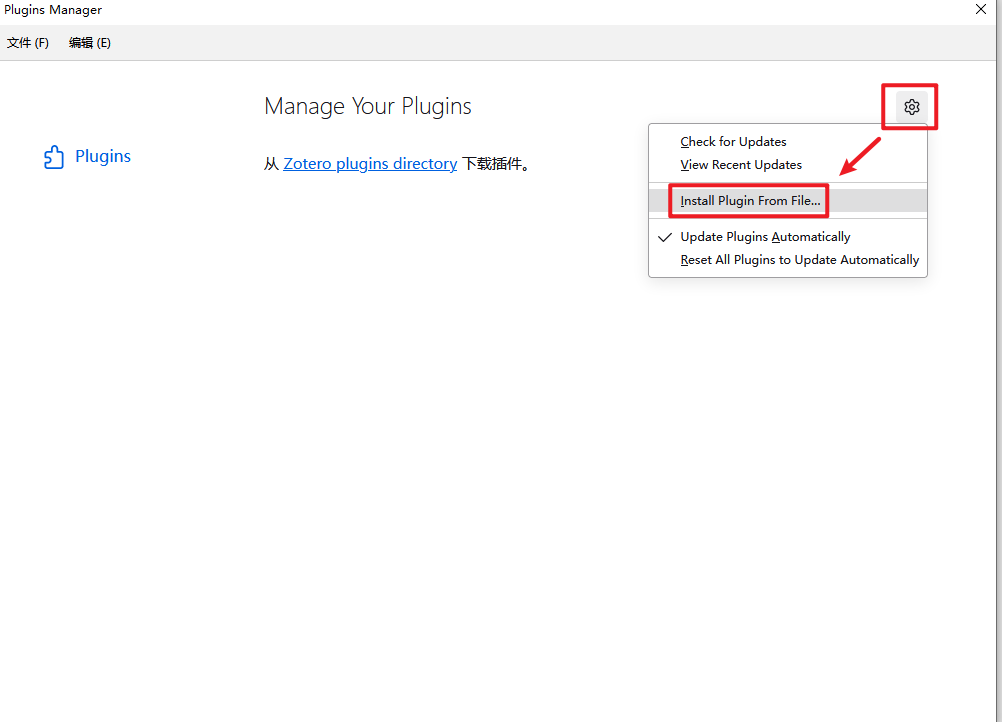The height and width of the screenshot is (722, 1002).
Task: Choose Reset All Plugins to Update Automatically
Action: (x=799, y=260)
